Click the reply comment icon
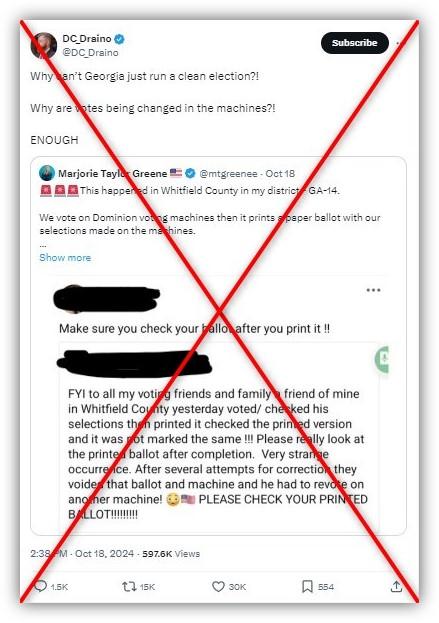The image size is (439, 623). [x=40, y=586]
